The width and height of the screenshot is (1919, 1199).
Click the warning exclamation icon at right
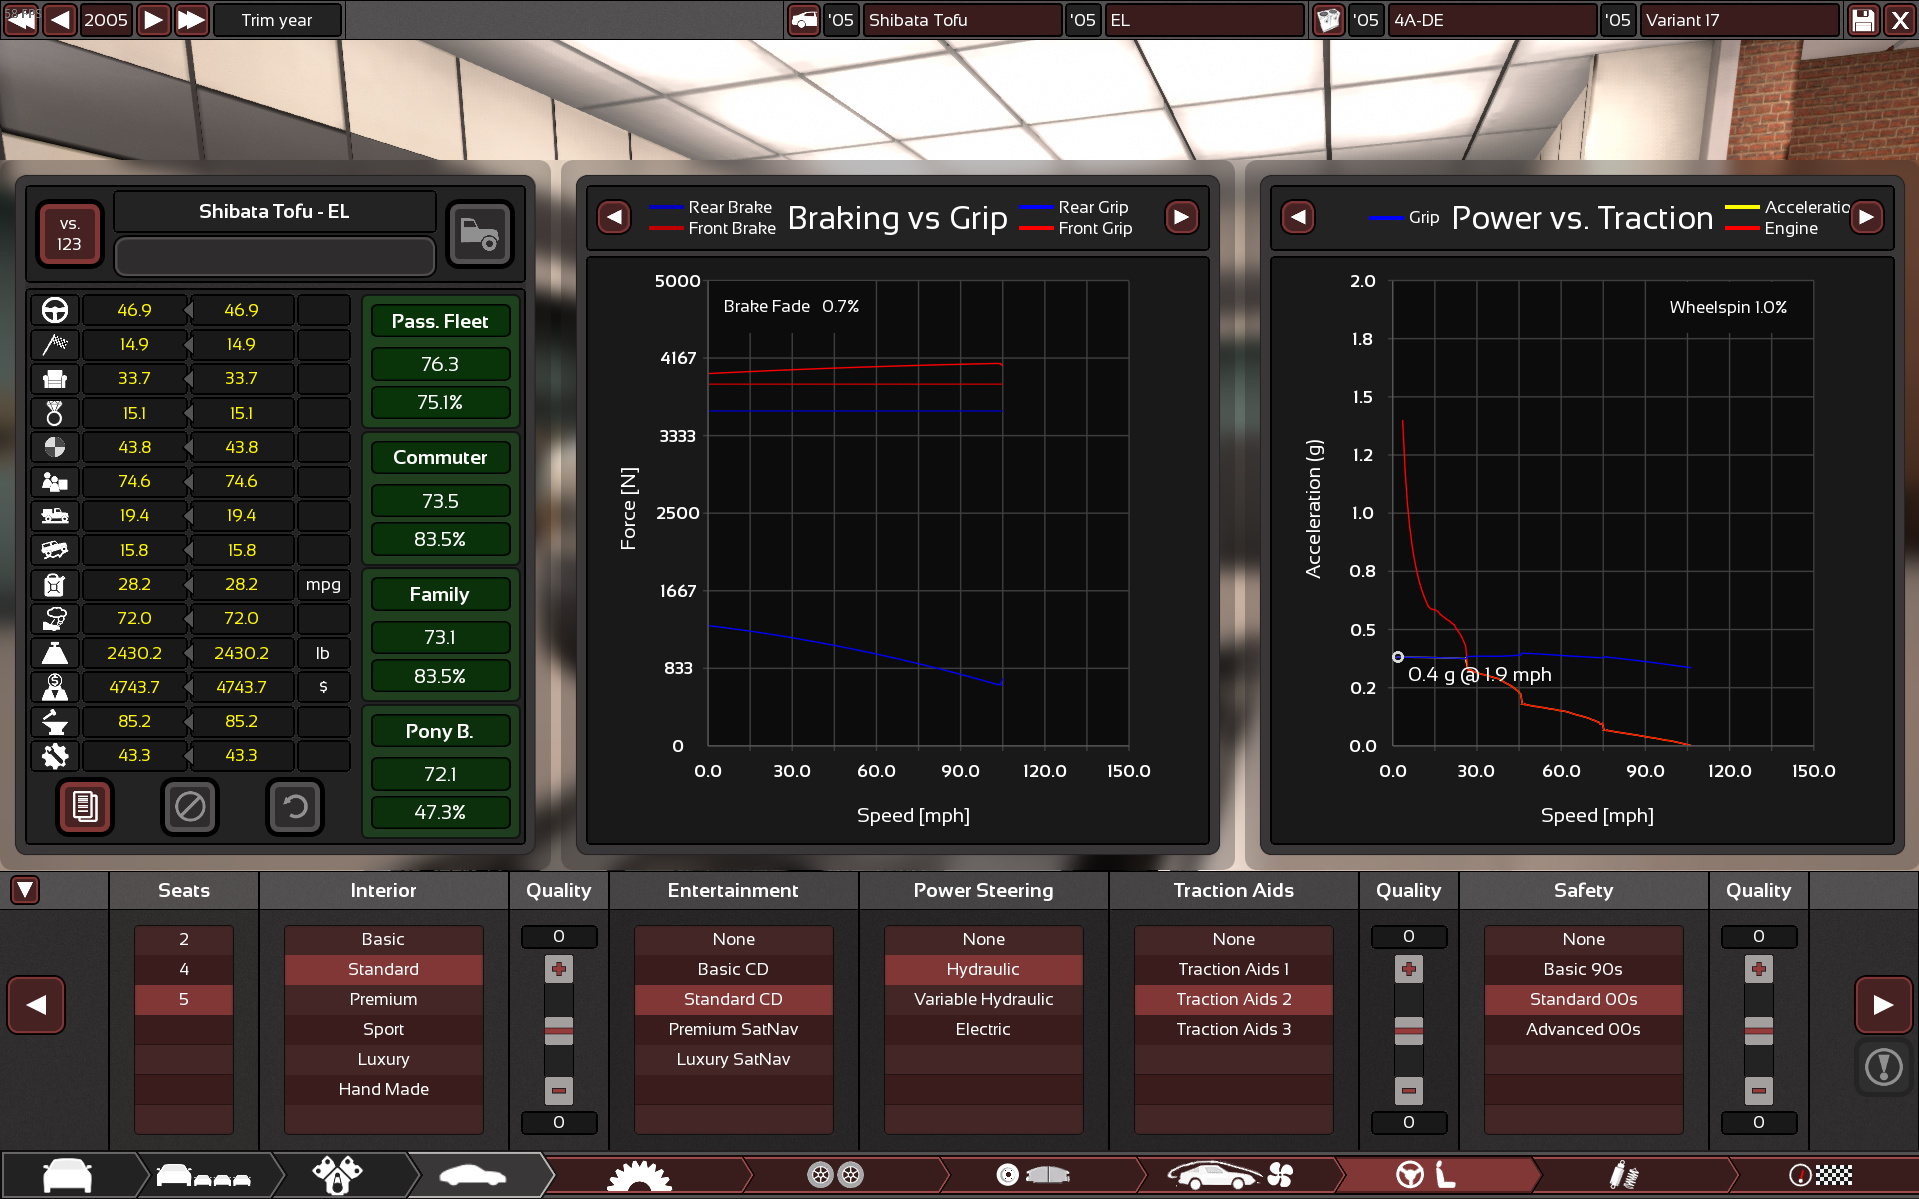(1884, 1067)
